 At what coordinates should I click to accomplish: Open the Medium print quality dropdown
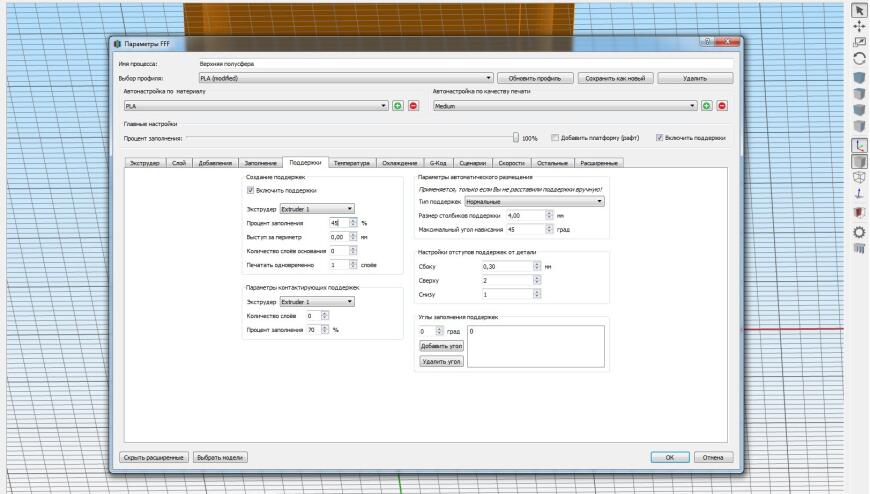point(565,105)
